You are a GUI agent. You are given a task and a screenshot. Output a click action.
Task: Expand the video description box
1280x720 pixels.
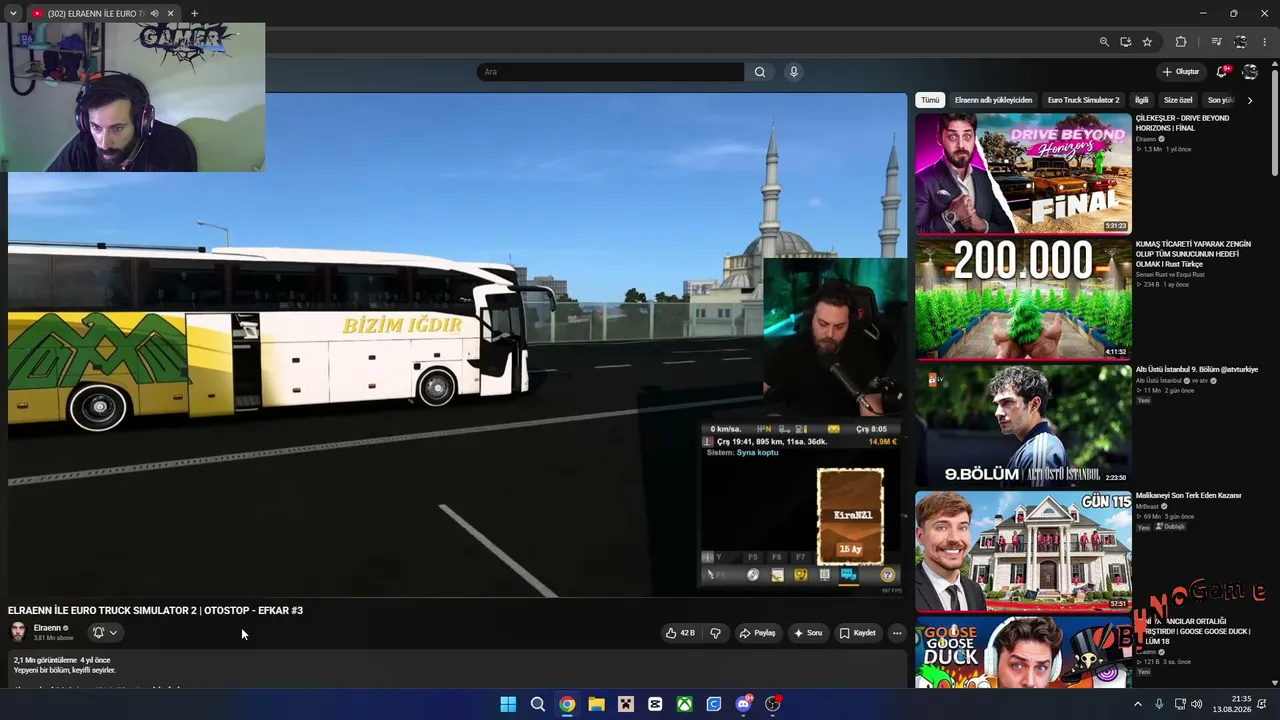tap(457, 668)
